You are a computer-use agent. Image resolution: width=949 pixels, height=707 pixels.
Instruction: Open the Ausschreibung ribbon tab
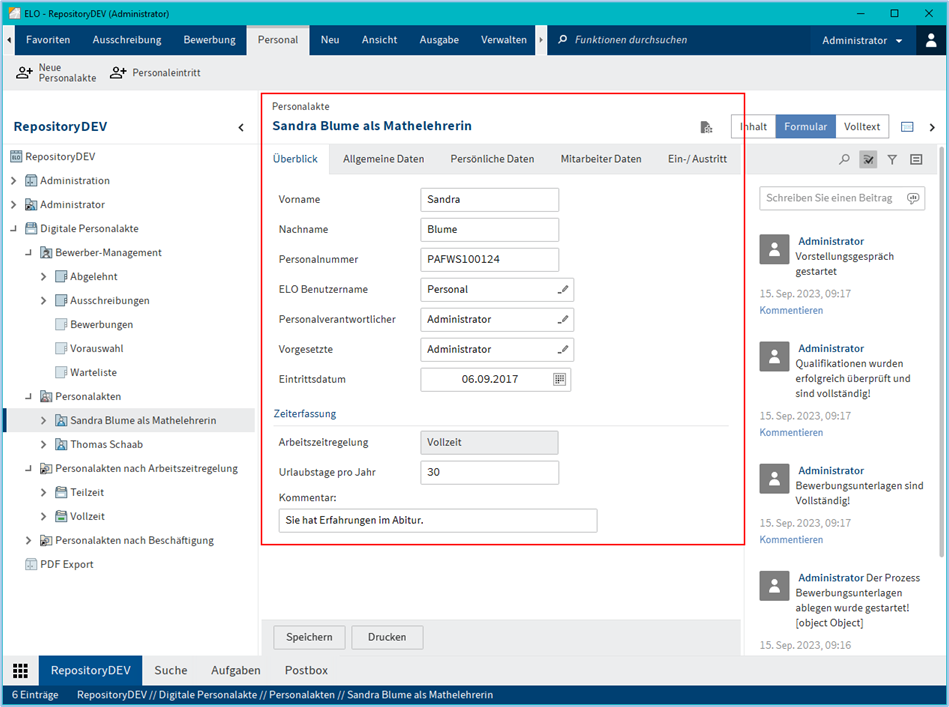pos(127,40)
